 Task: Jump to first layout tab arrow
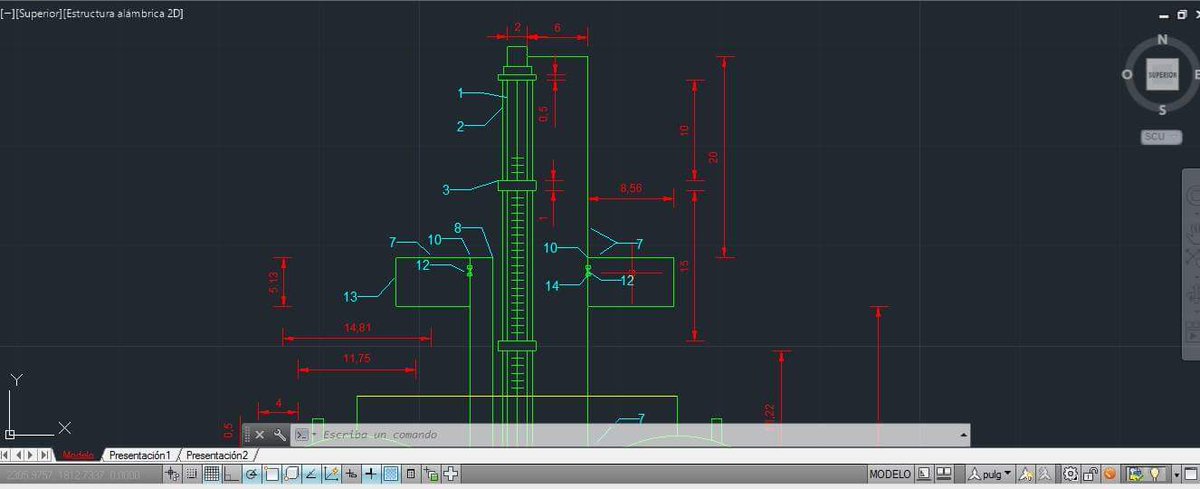7,455
